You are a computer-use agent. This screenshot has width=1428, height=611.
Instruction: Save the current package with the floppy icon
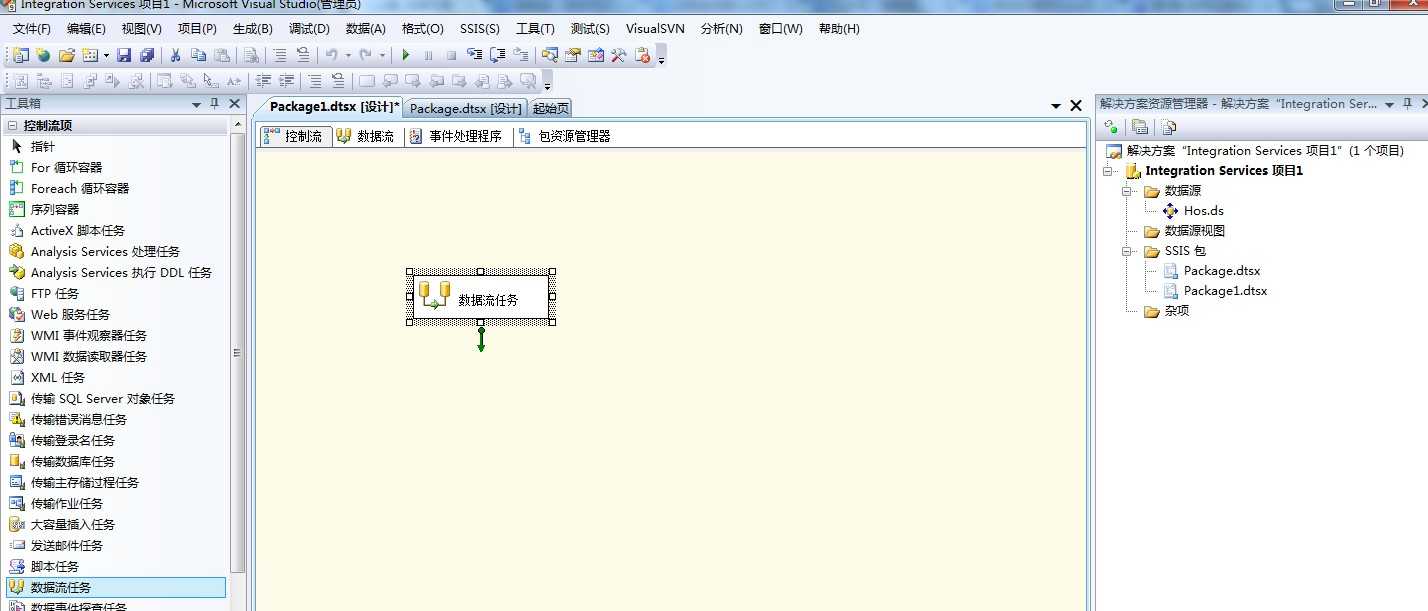(x=124, y=55)
